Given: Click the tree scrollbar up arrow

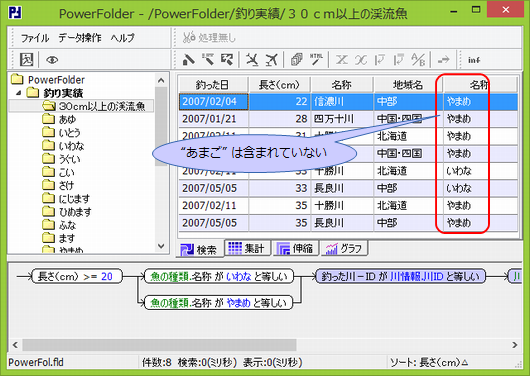Looking at the screenshot, I should [161, 80].
